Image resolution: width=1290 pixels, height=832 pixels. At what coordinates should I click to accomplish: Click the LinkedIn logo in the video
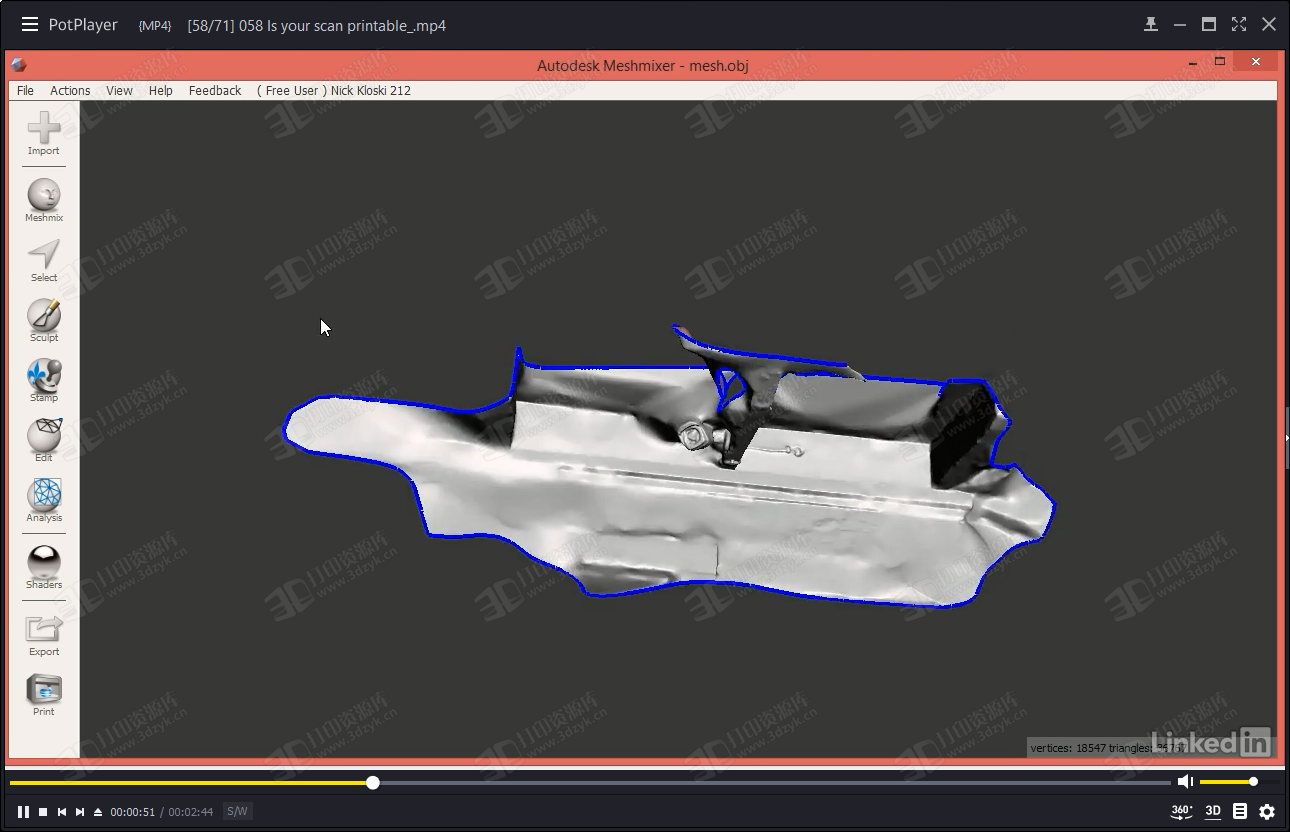tap(1210, 742)
